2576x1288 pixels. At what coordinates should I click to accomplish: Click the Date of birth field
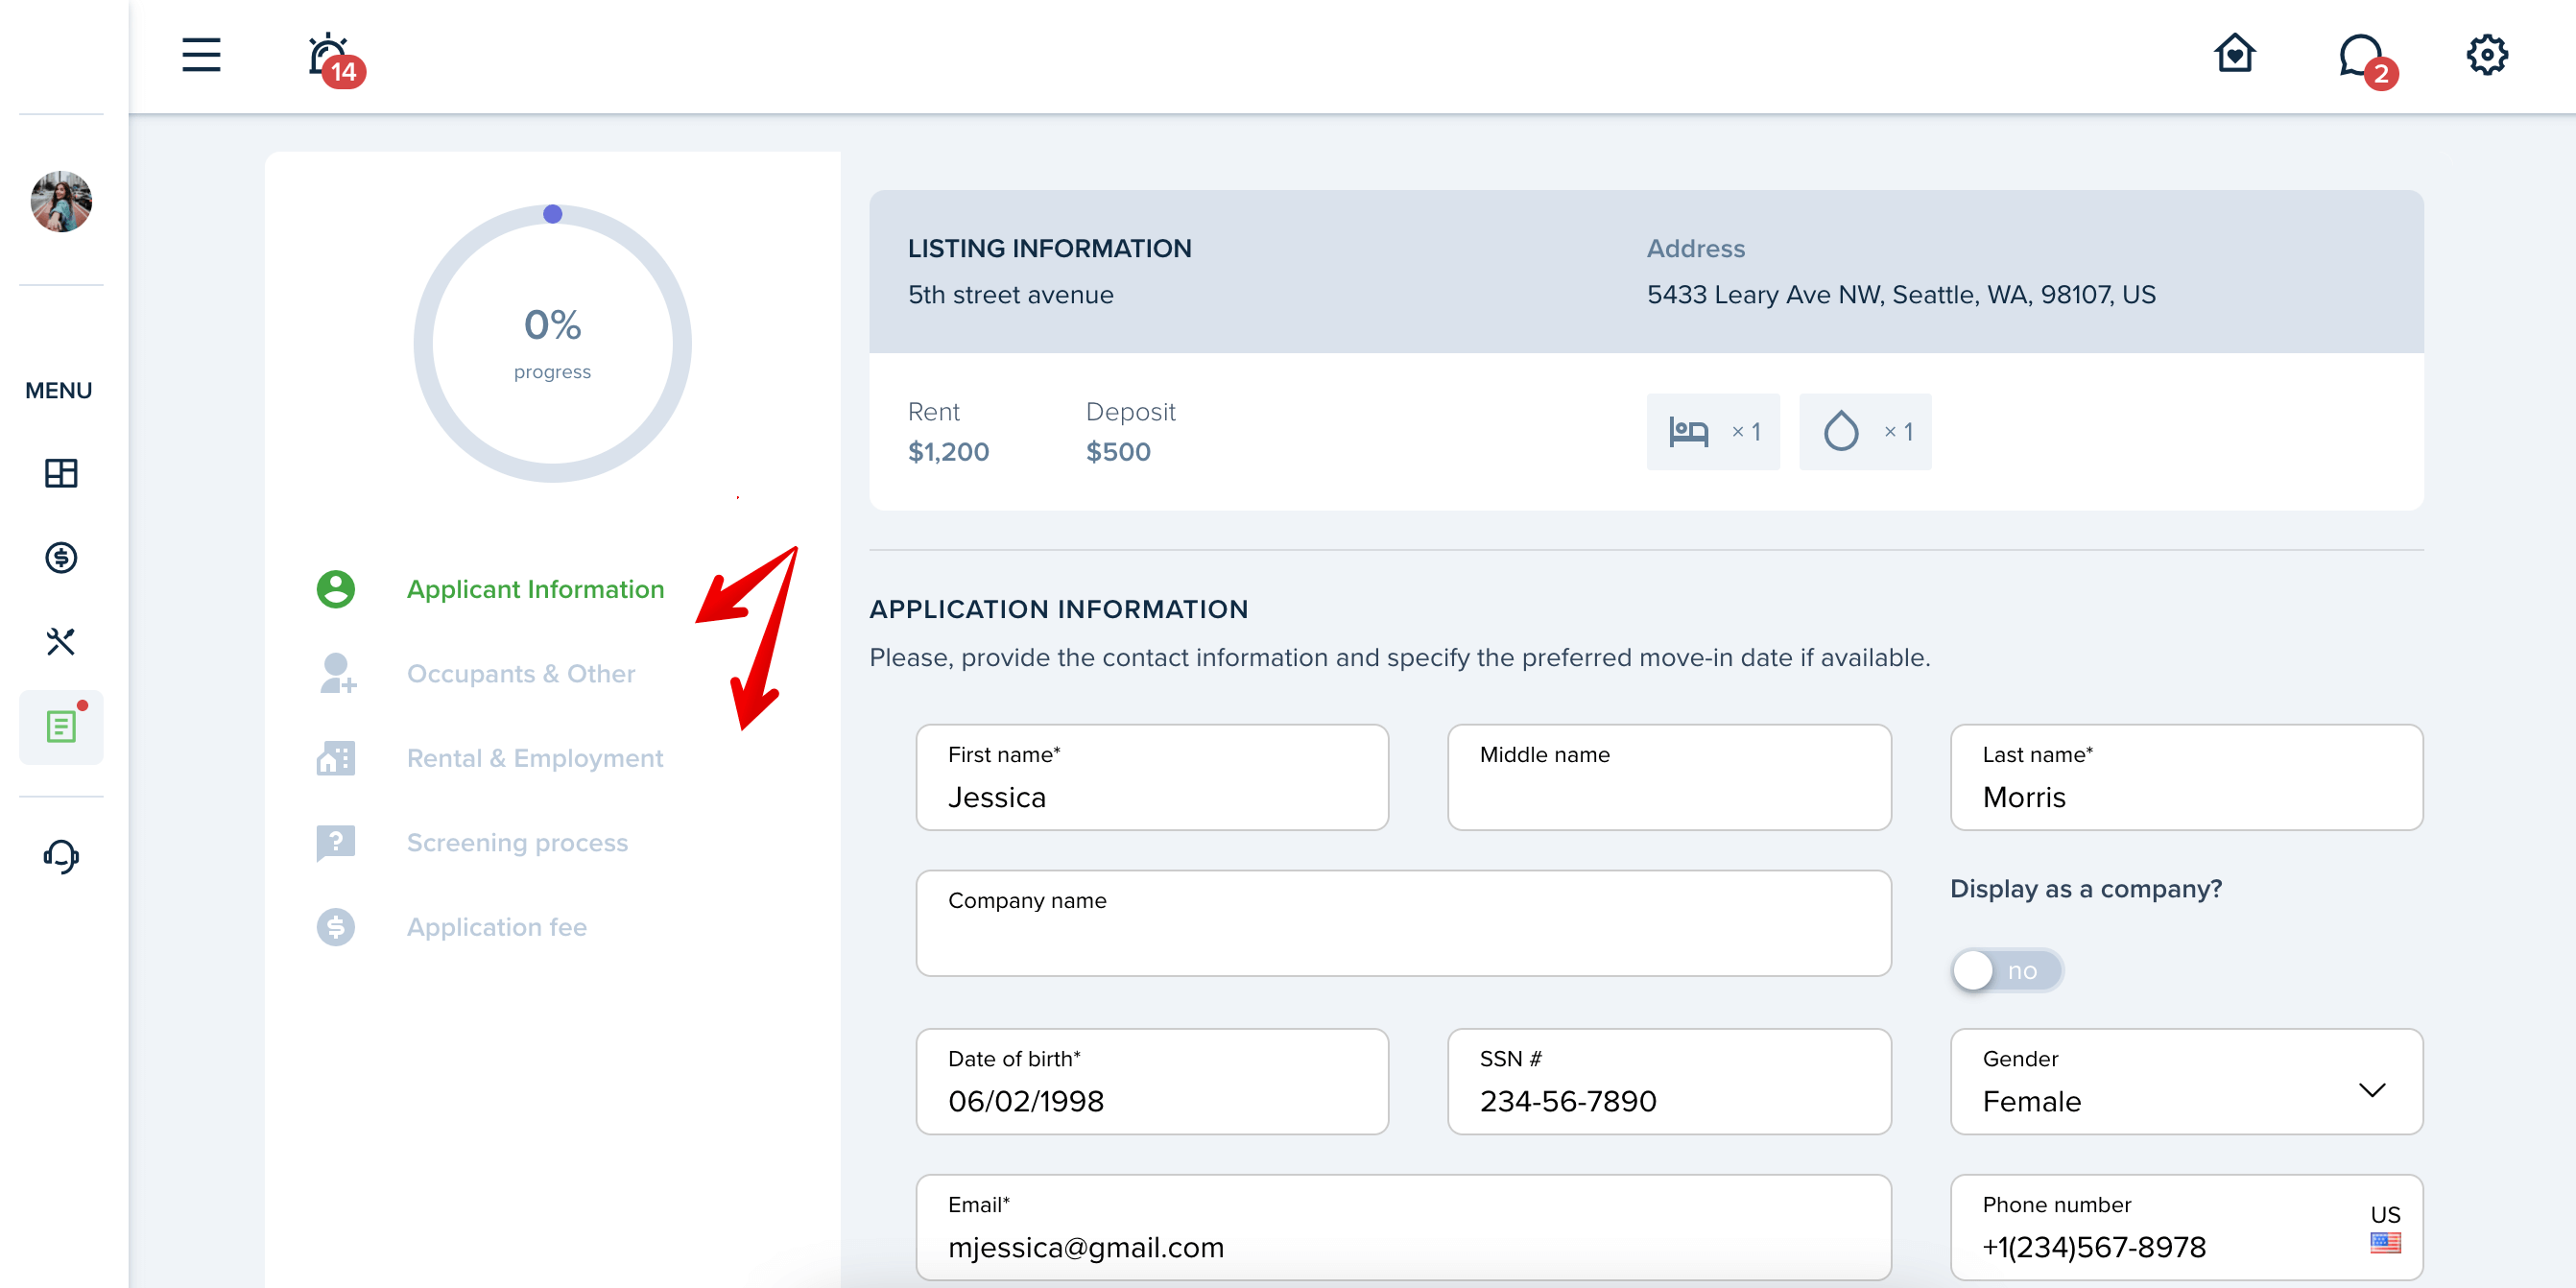point(1152,1081)
